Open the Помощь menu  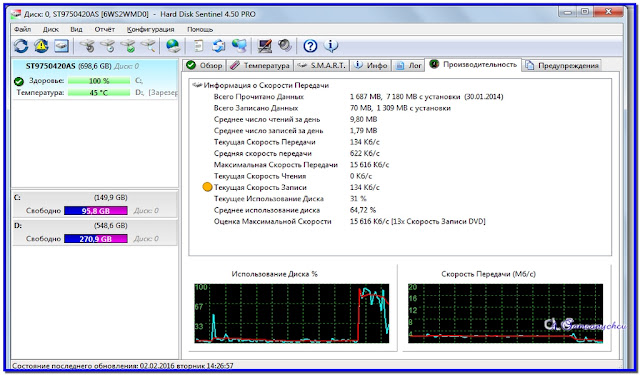pyautogui.click(x=200, y=29)
